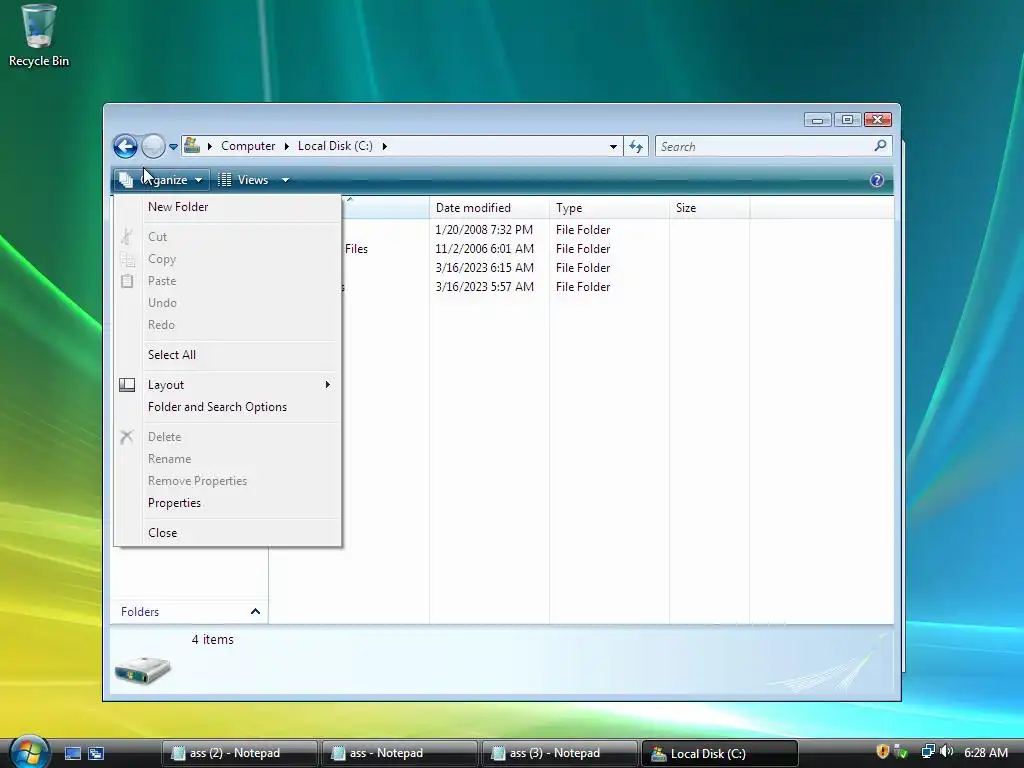Select the Local Disk (C:) breadcrumb

(x=335, y=146)
